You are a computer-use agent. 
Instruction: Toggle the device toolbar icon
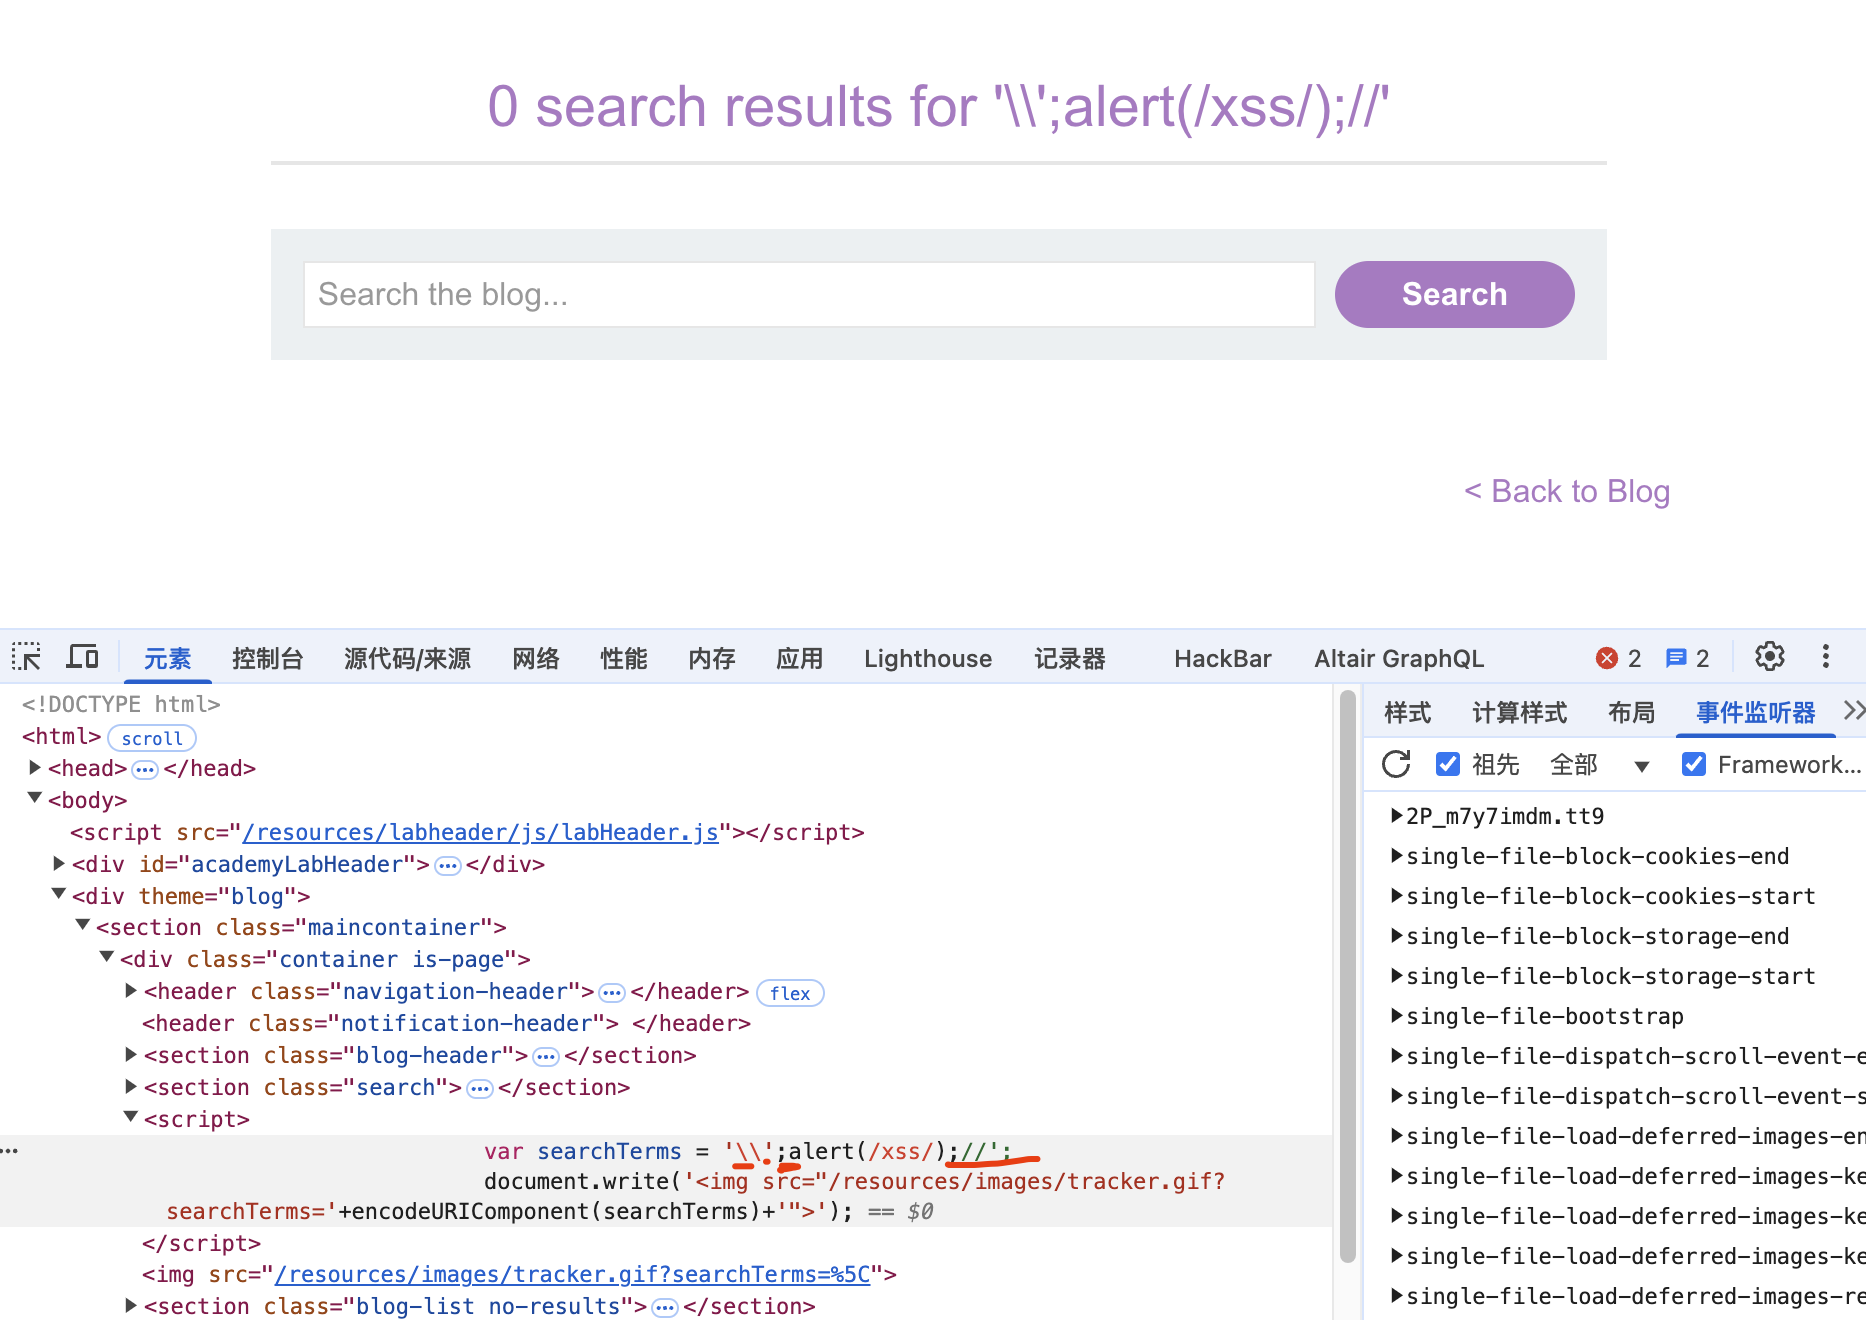82,657
